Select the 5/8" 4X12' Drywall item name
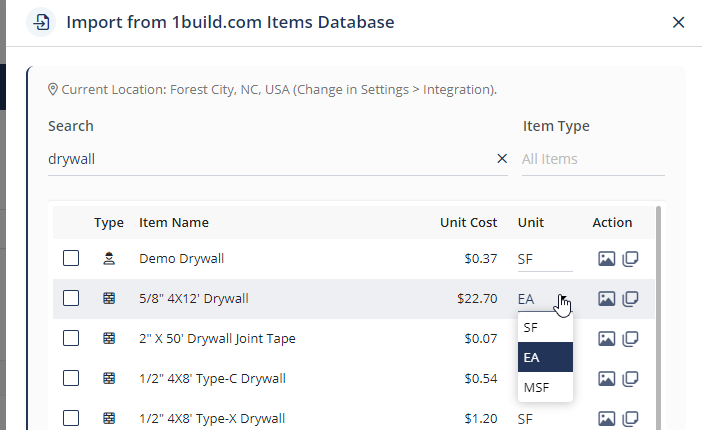The image size is (702, 430). [193, 298]
